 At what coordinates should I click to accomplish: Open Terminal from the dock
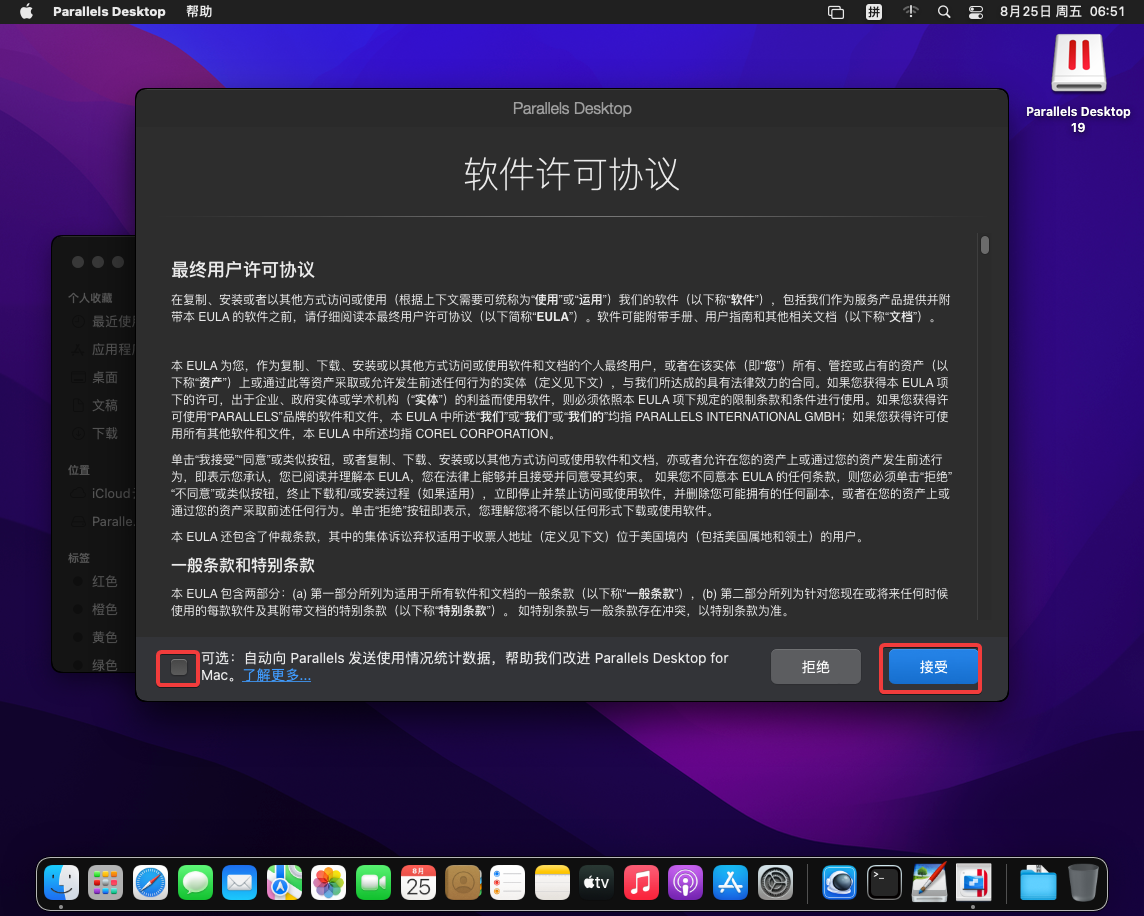[884, 883]
